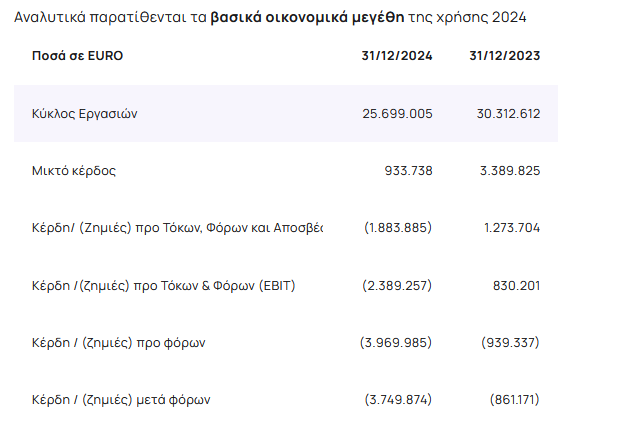Click the (3.969.985) pre-tax value
The image size is (644, 433).
pos(396,342)
